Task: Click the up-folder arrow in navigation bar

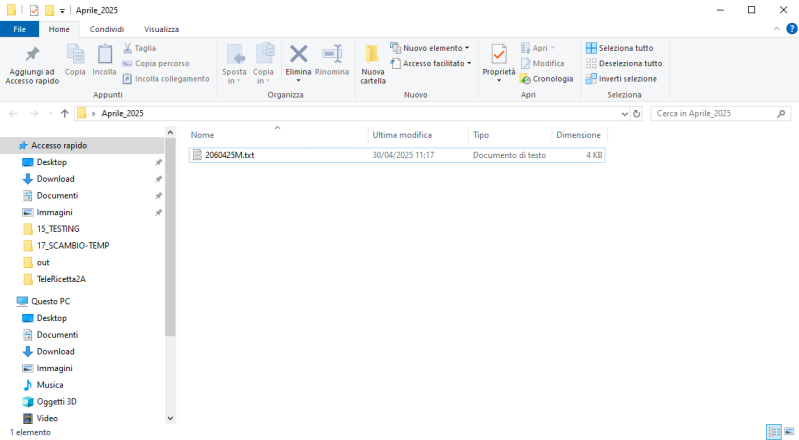Action: point(65,113)
